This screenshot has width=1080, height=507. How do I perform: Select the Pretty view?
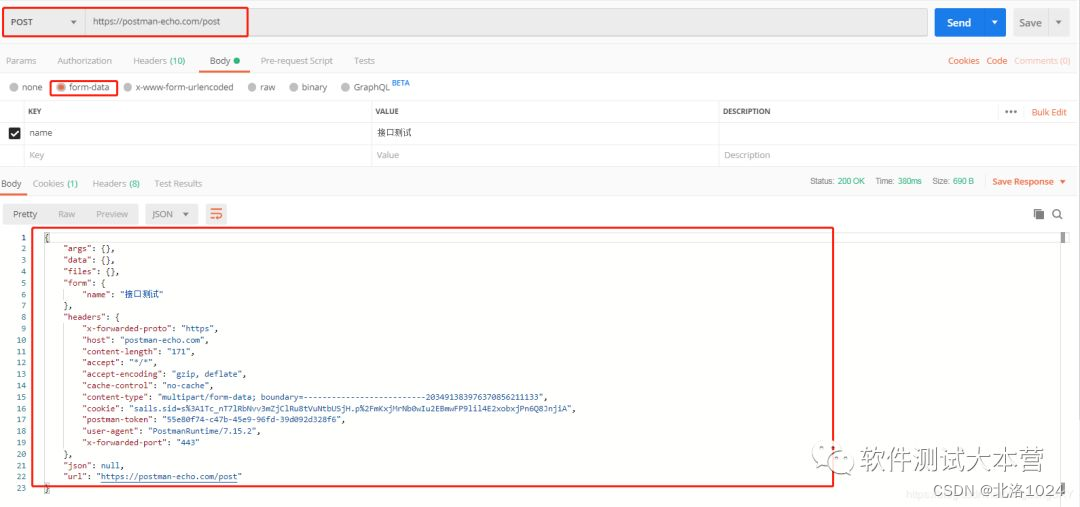pyautogui.click(x=25, y=214)
